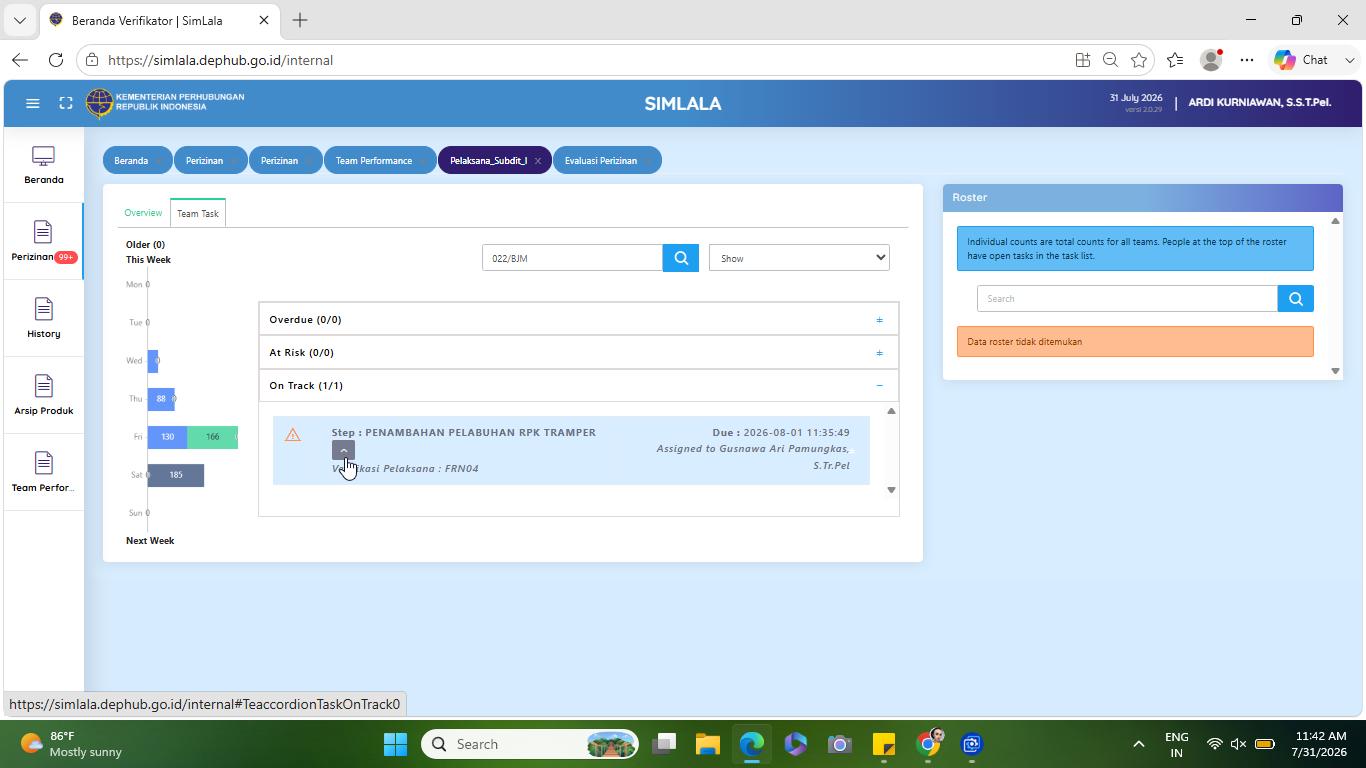The image size is (1366, 768).
Task: Open Team Performance sidebar icon
Action: [43, 463]
